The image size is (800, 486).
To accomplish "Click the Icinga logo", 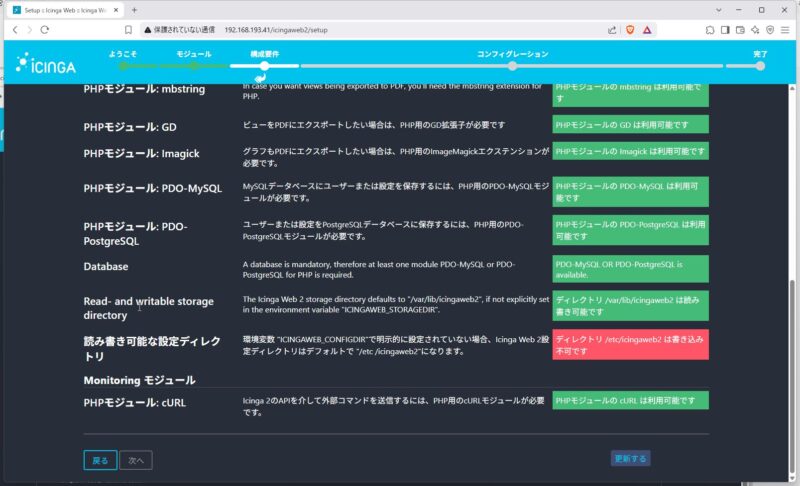I will coord(45,63).
